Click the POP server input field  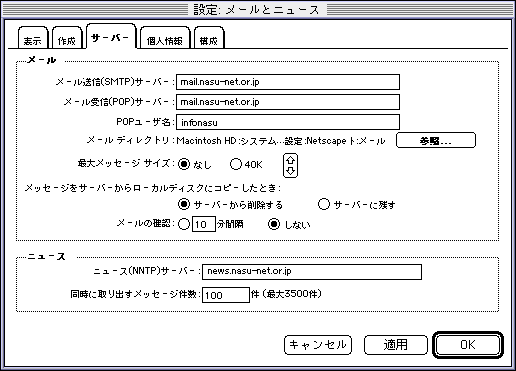point(288,102)
